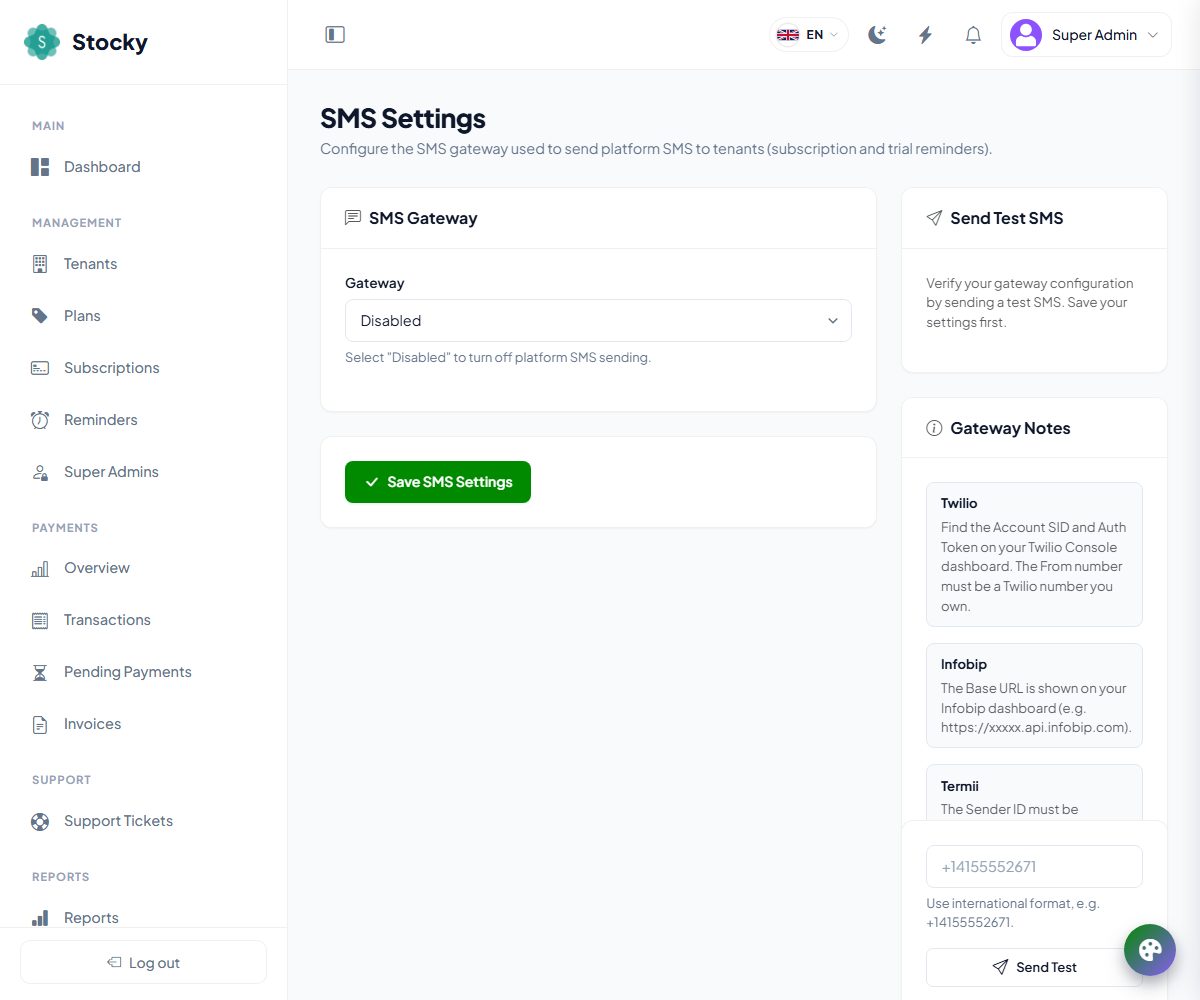
Task: Toggle dark mode with the moon icon
Action: [x=877, y=35]
